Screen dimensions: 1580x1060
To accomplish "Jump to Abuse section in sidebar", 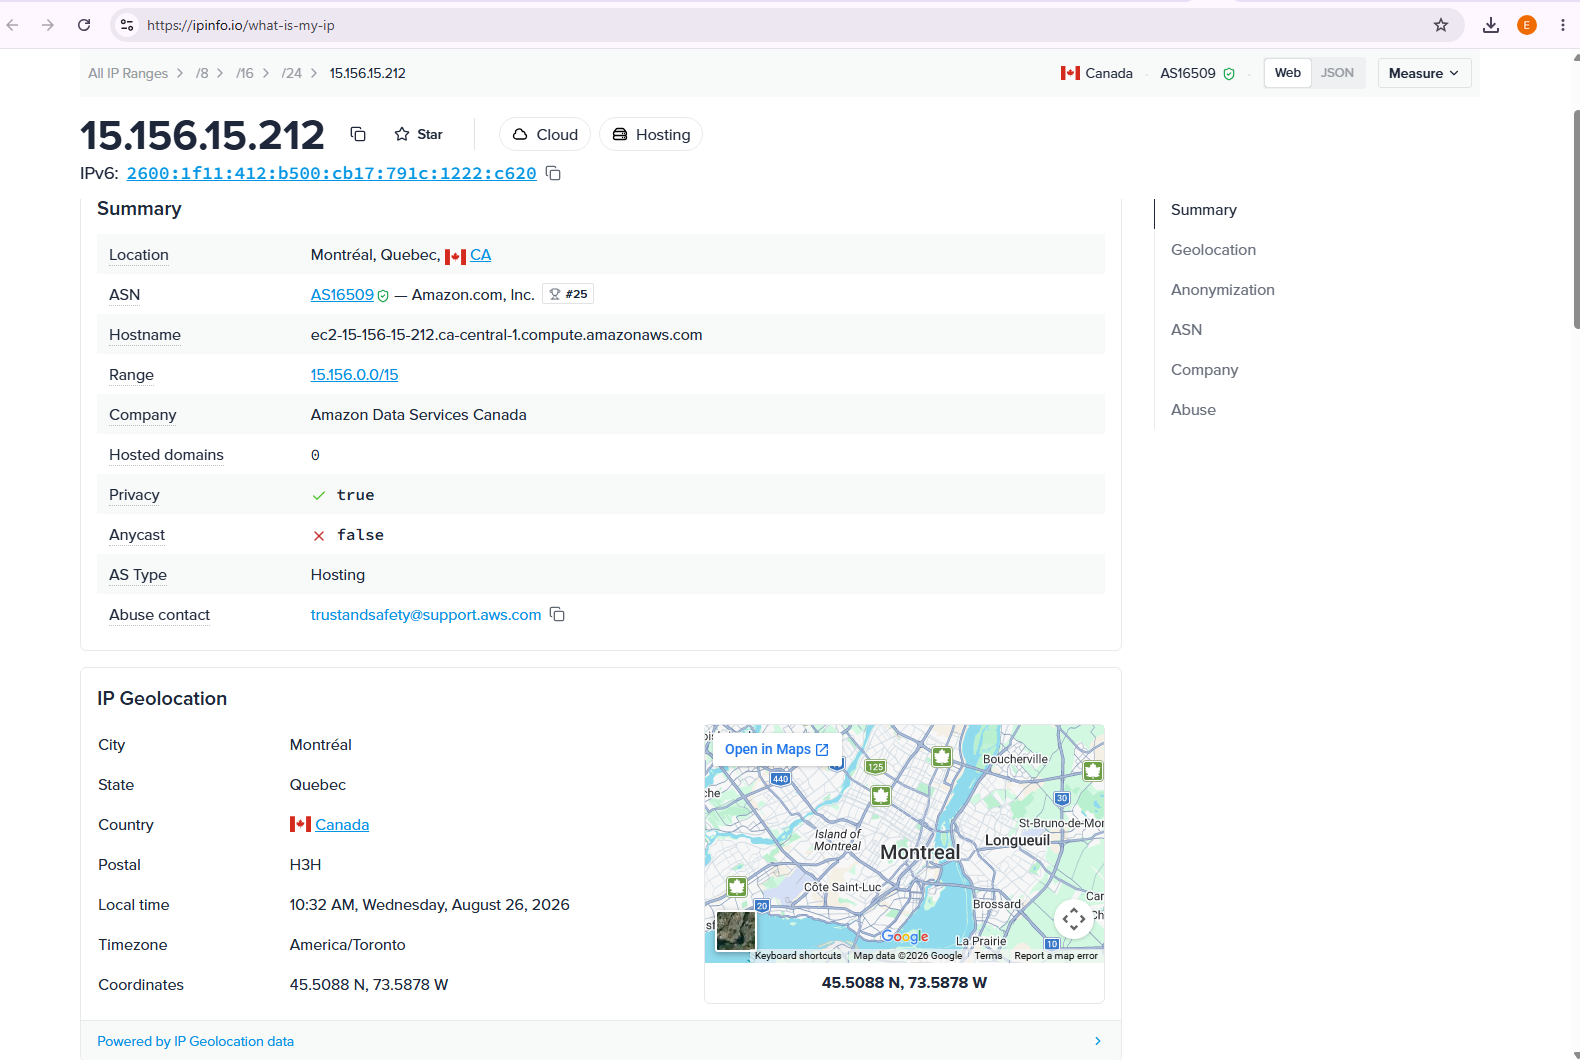I will 1193,410.
